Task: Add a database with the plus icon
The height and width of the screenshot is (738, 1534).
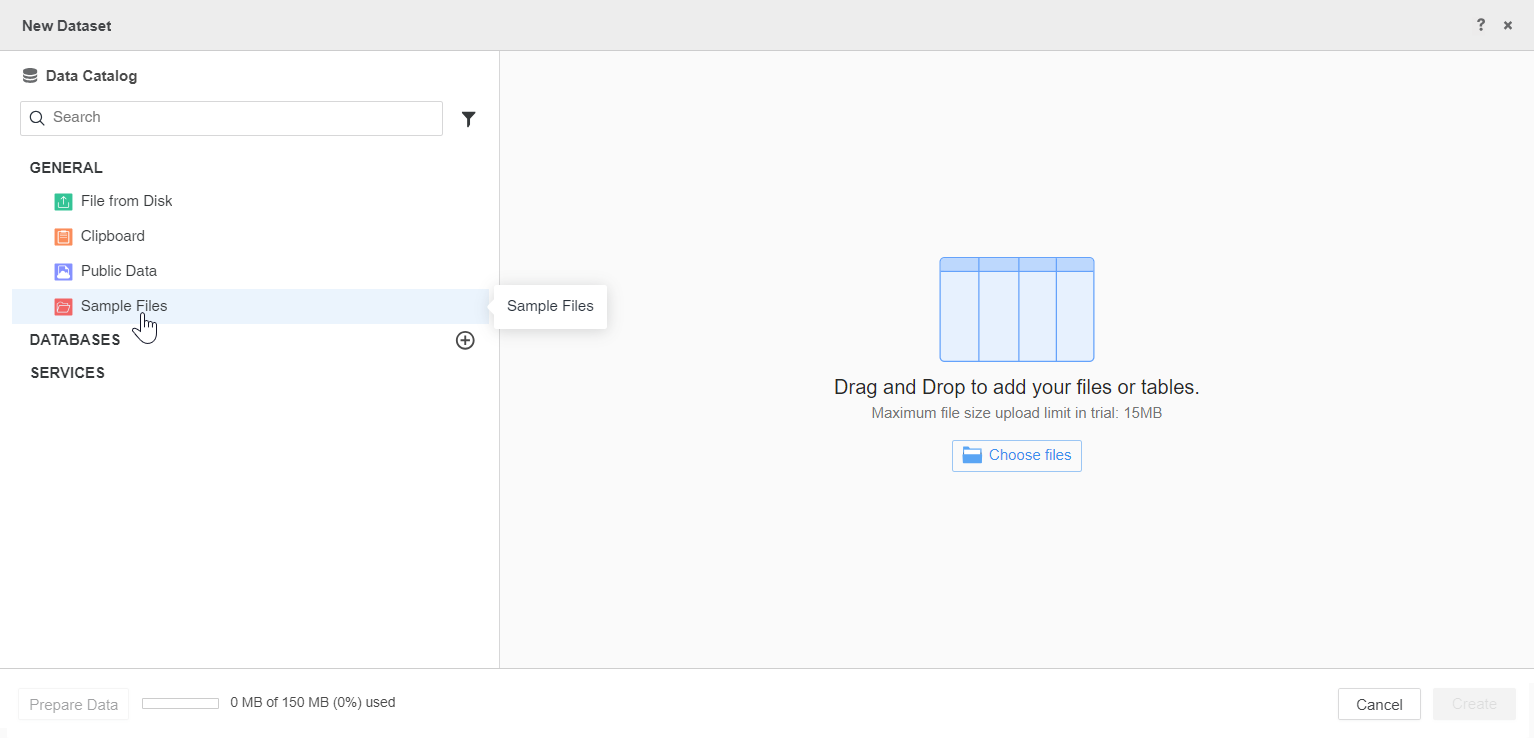Action: point(465,340)
